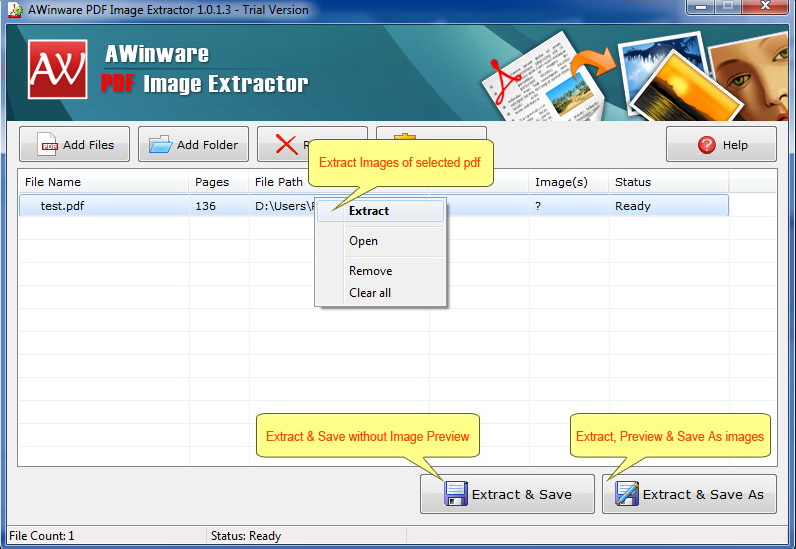Click the Status column header

pyautogui.click(x=669, y=182)
